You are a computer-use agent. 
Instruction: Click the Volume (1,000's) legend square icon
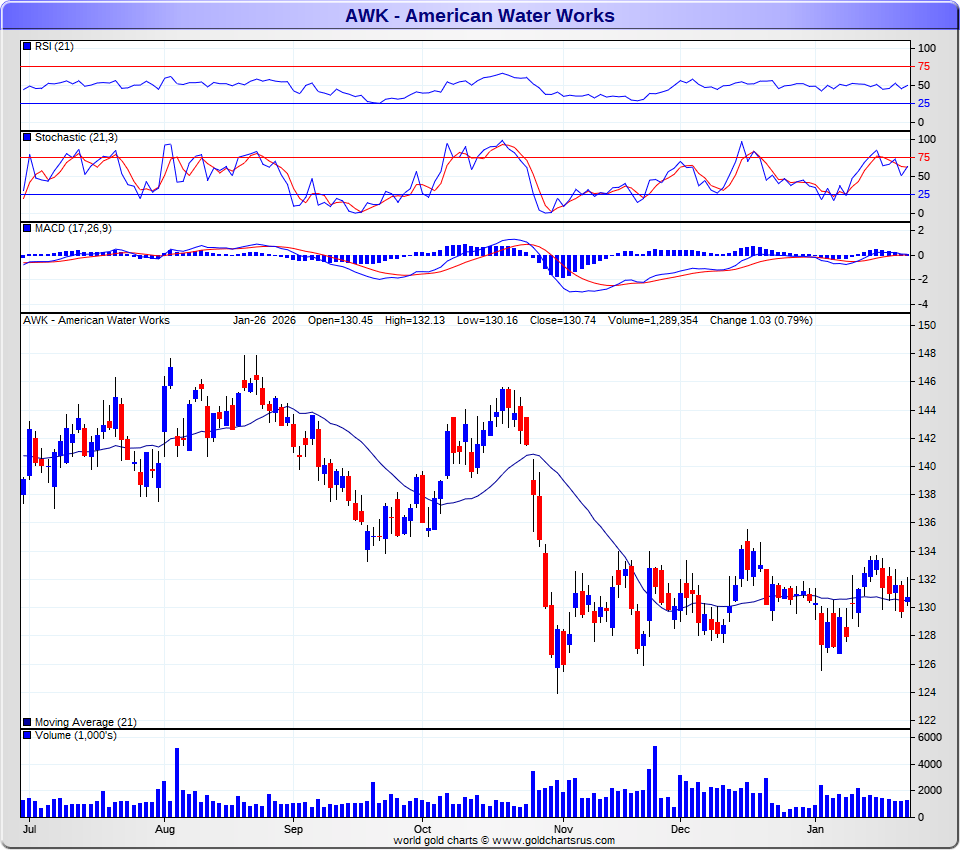(x=27, y=736)
